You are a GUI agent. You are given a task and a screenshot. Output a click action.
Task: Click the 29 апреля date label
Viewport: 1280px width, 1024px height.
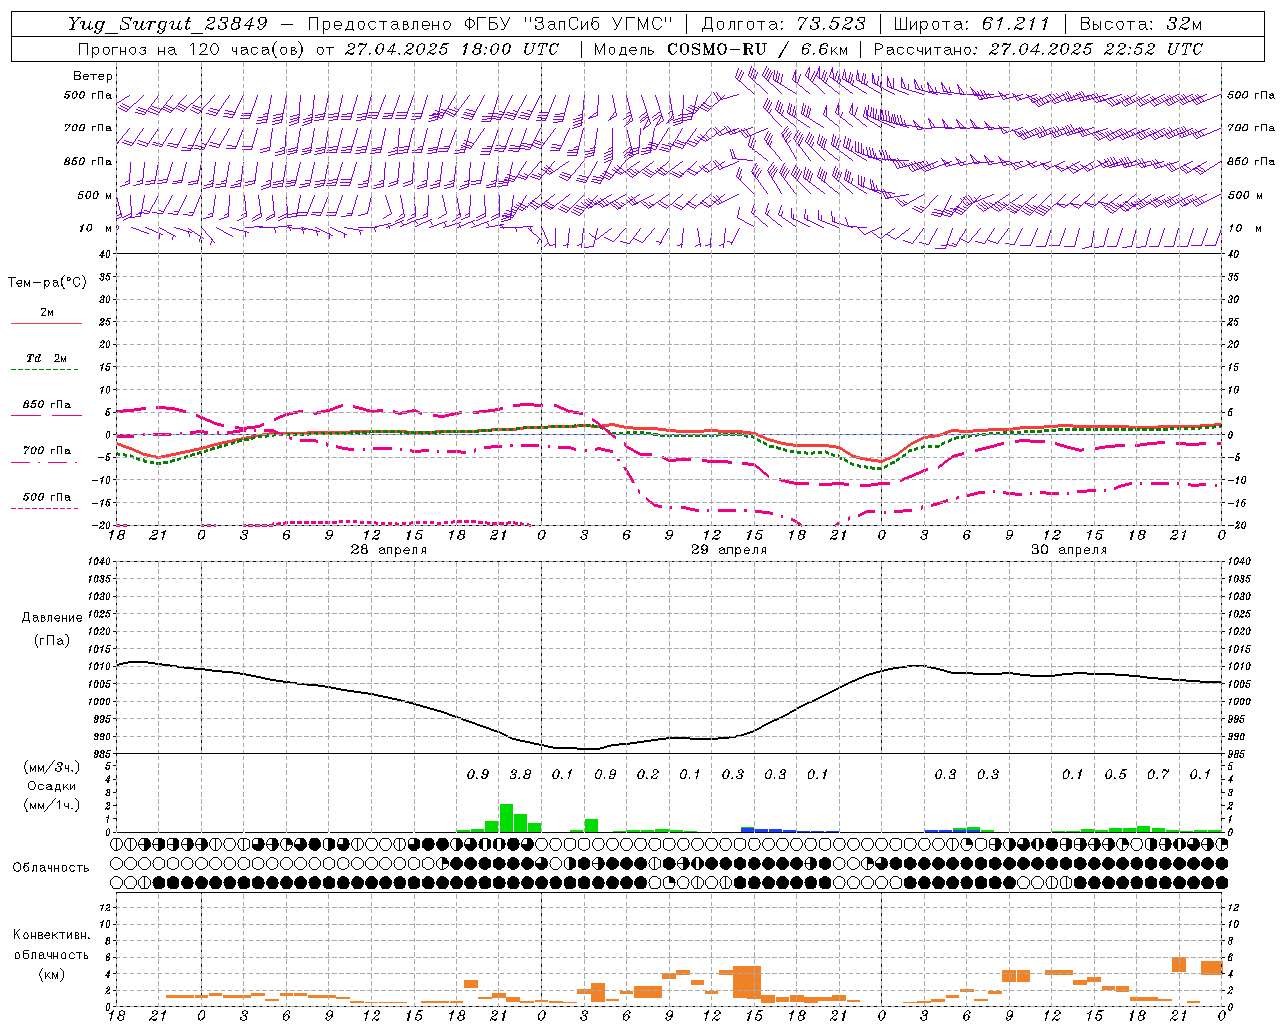click(x=729, y=550)
